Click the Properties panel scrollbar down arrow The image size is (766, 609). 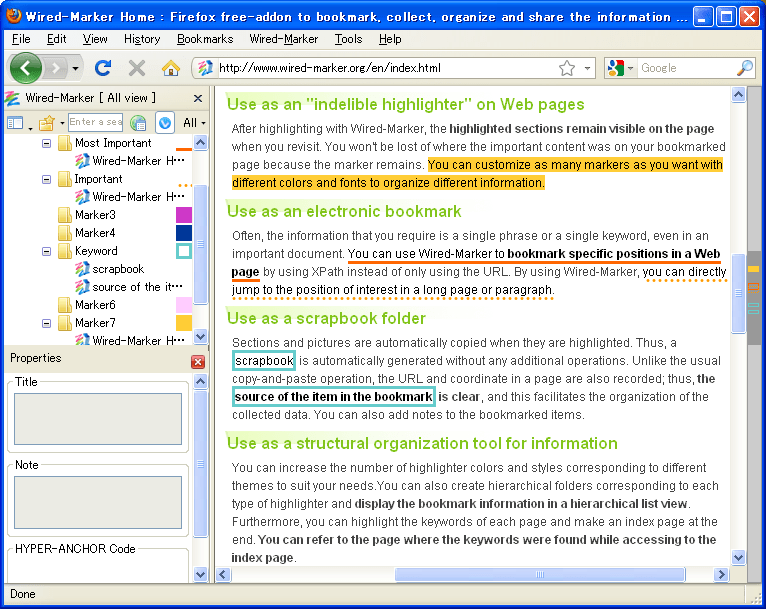coord(200,574)
